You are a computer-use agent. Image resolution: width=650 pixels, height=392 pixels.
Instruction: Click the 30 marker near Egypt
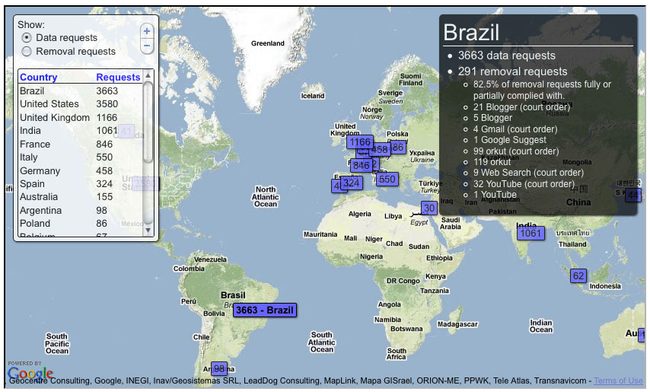(429, 208)
